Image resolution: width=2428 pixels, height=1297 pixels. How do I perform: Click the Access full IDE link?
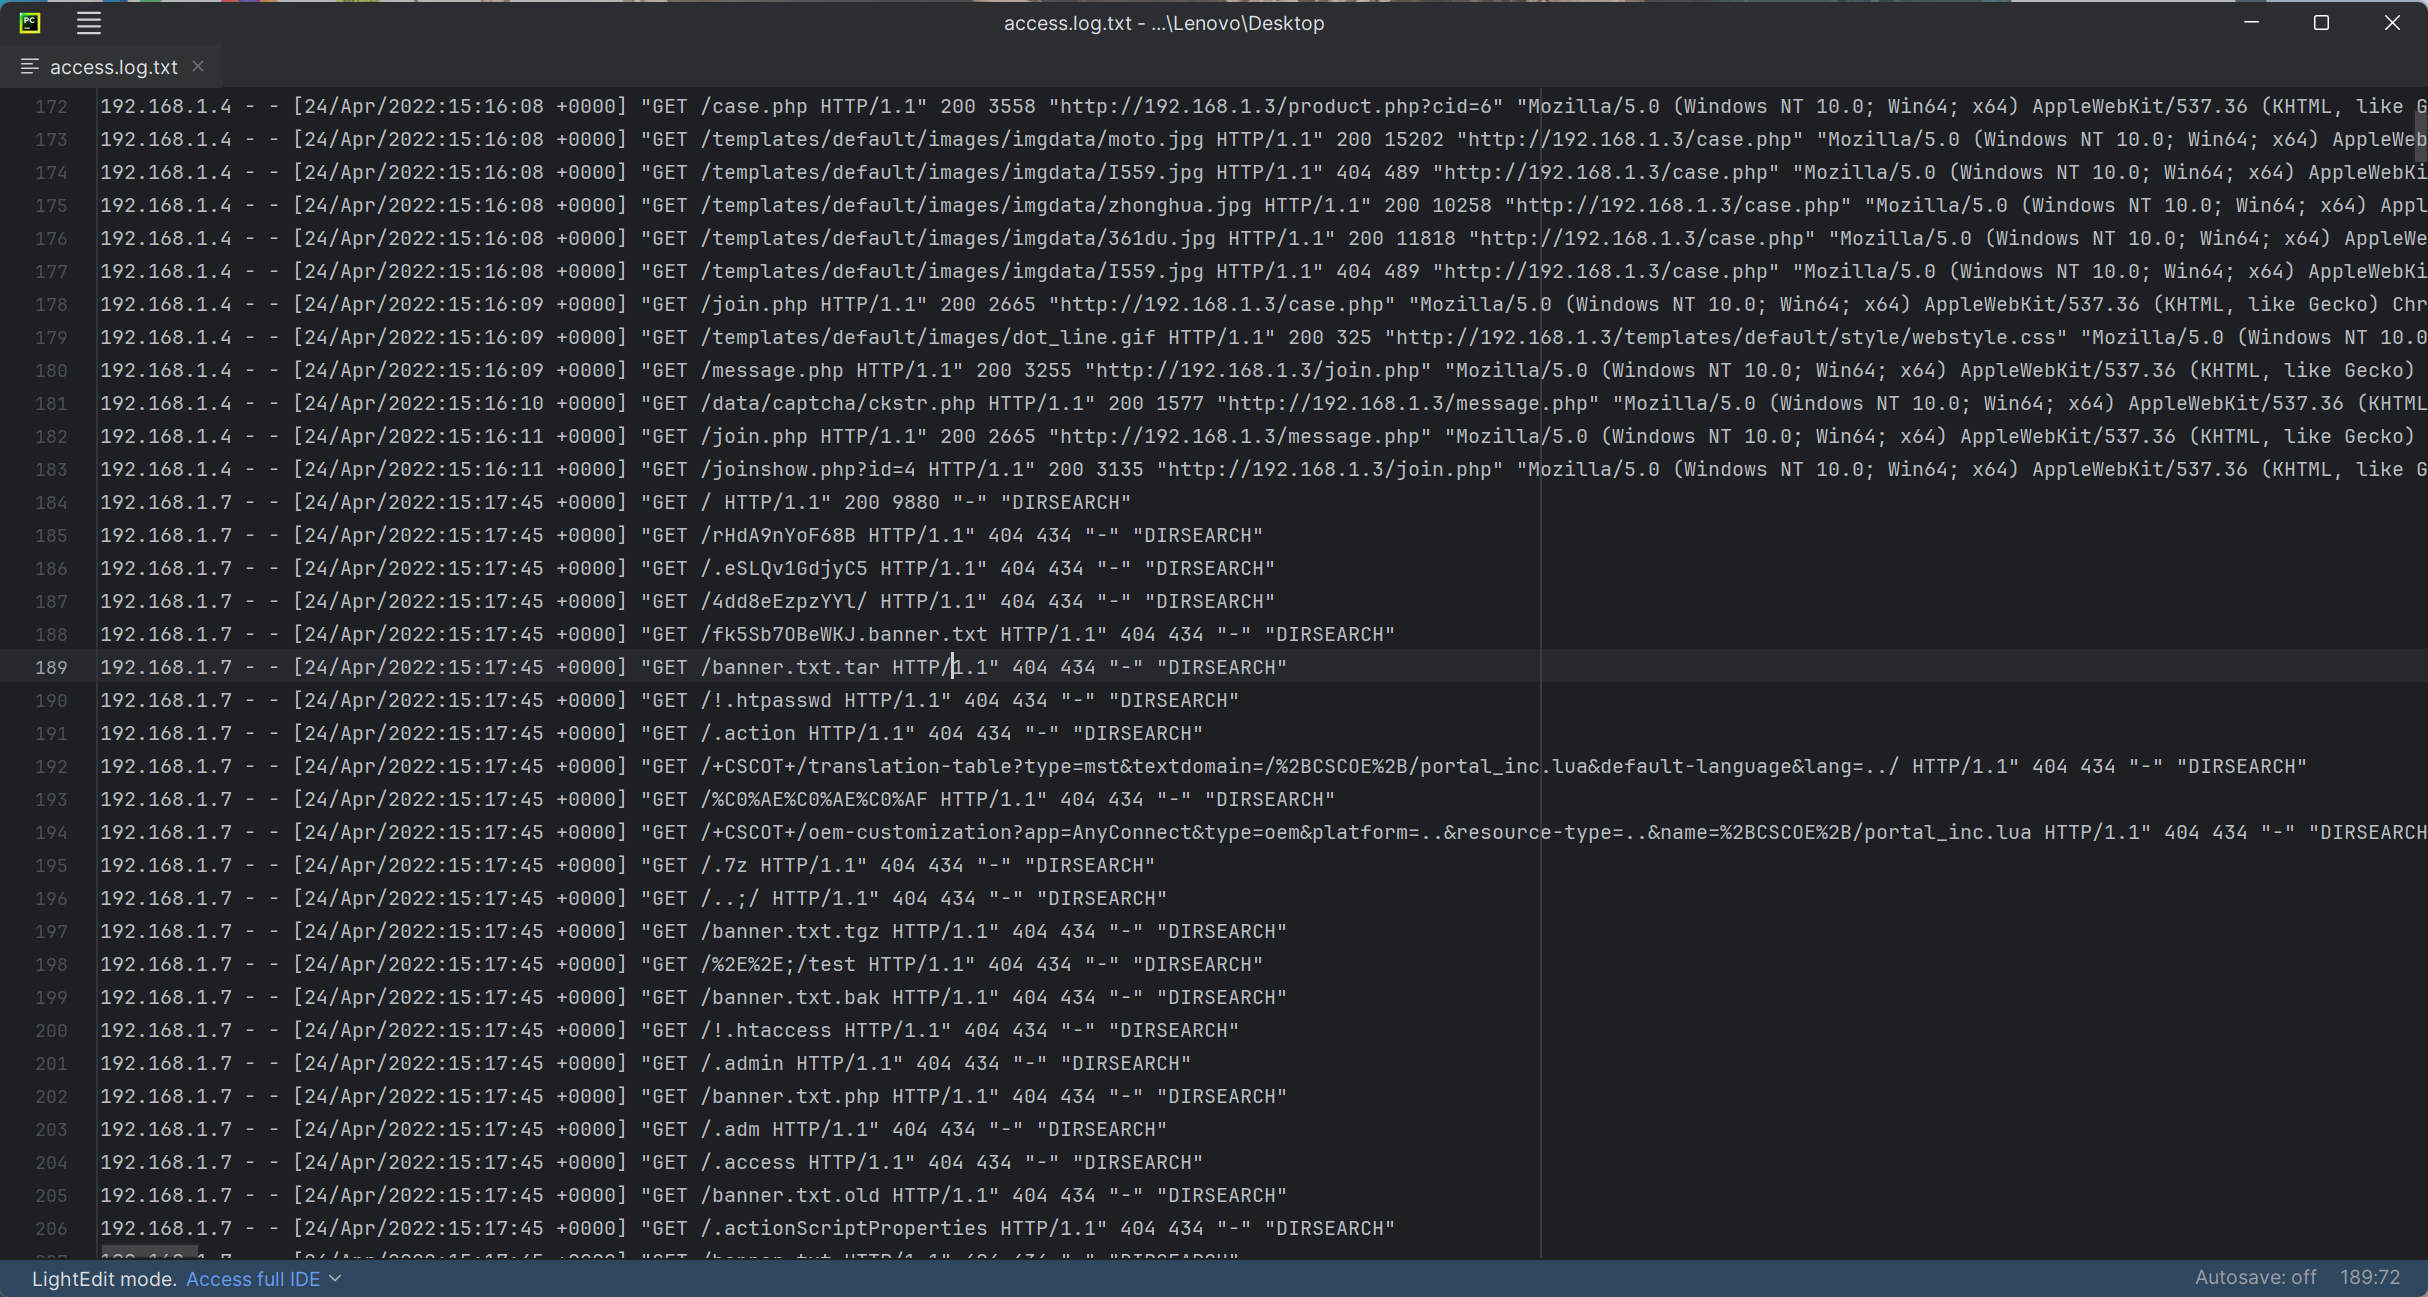[x=253, y=1279]
